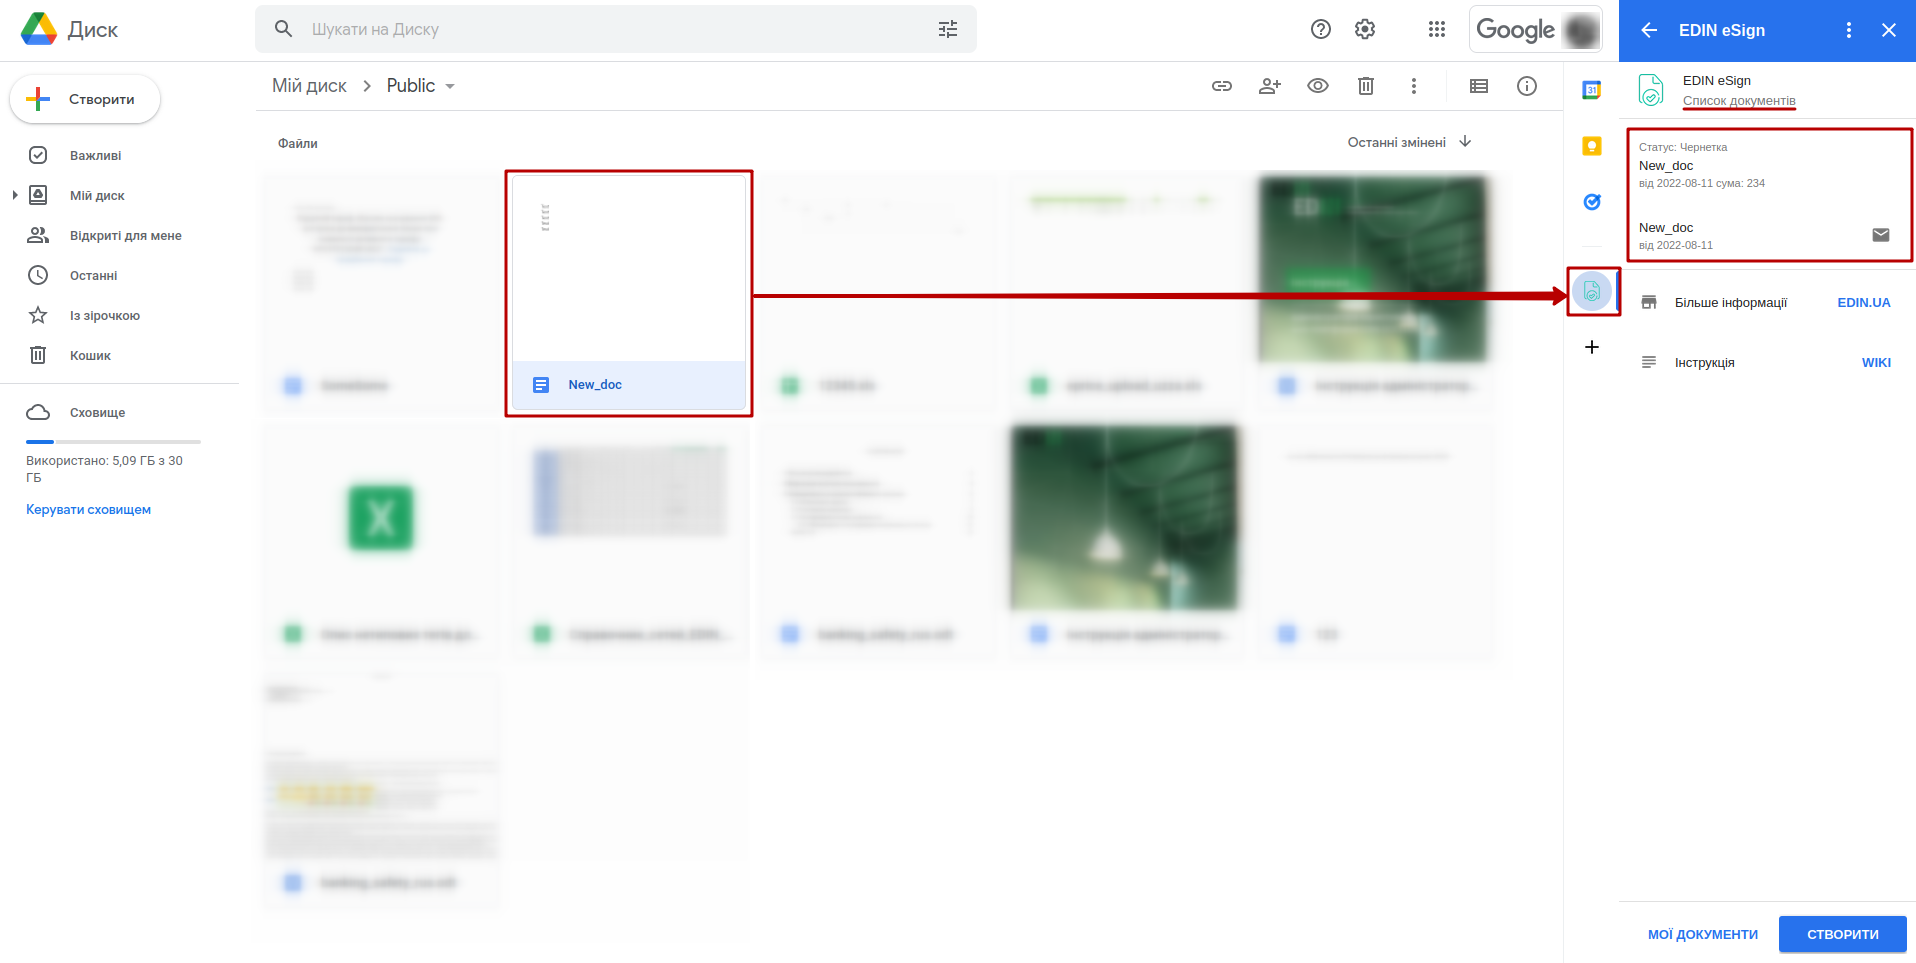
Task: Open draft New_doc with сума 234
Action: pyautogui.click(x=1769, y=166)
